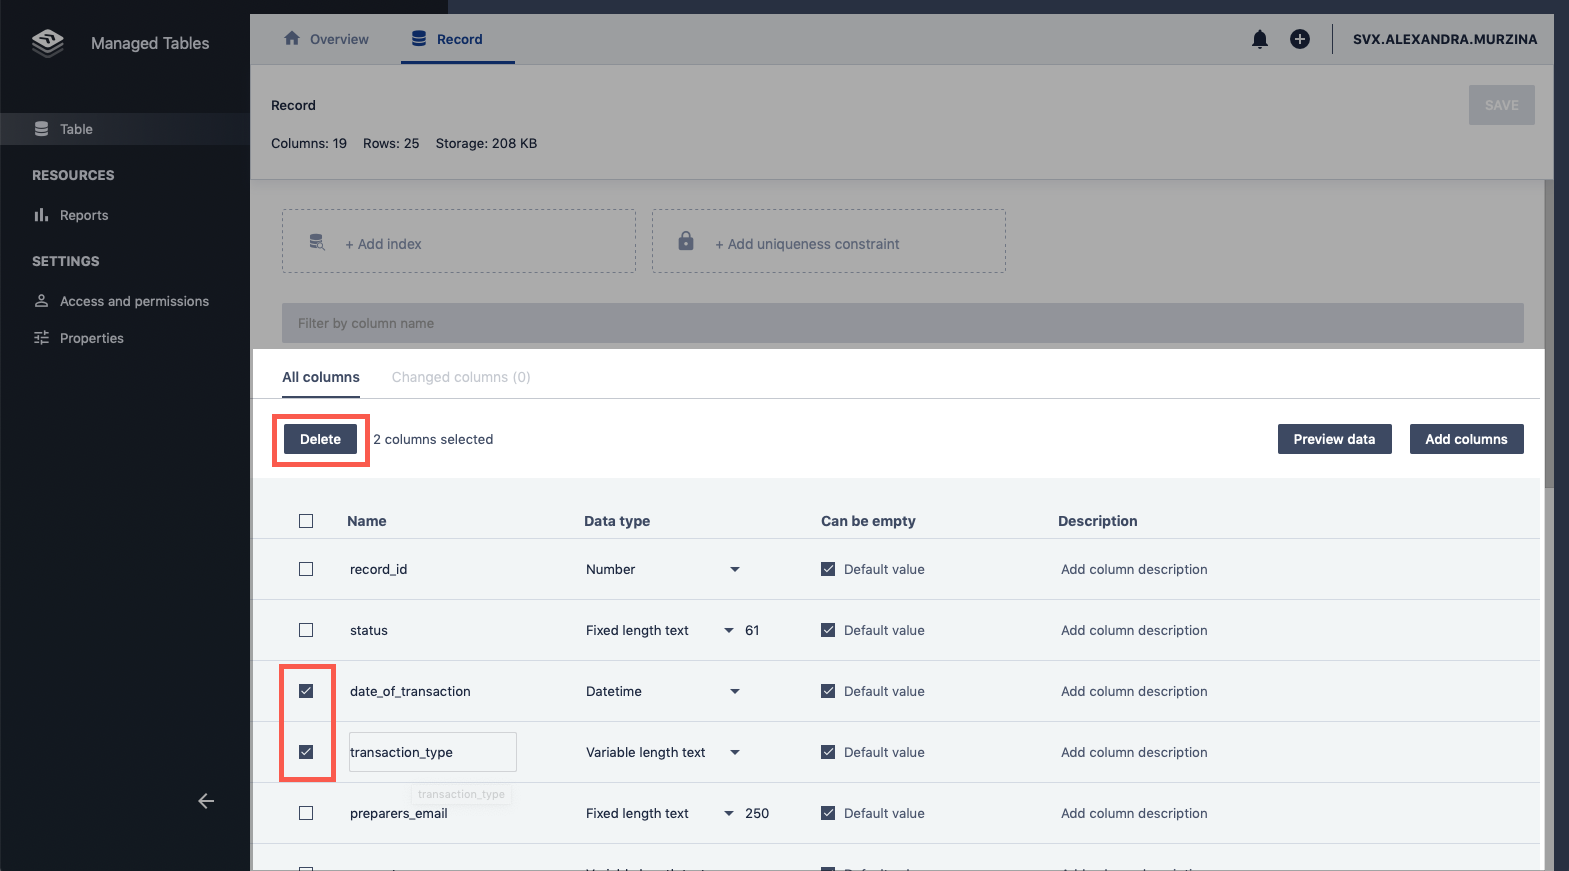
Task: Delete the selected columns
Action: click(x=320, y=439)
